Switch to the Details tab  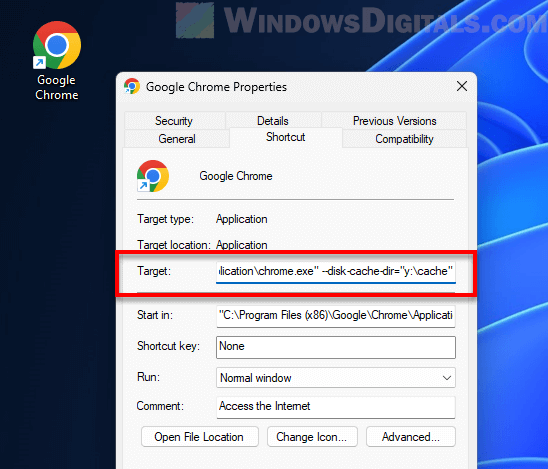[273, 121]
